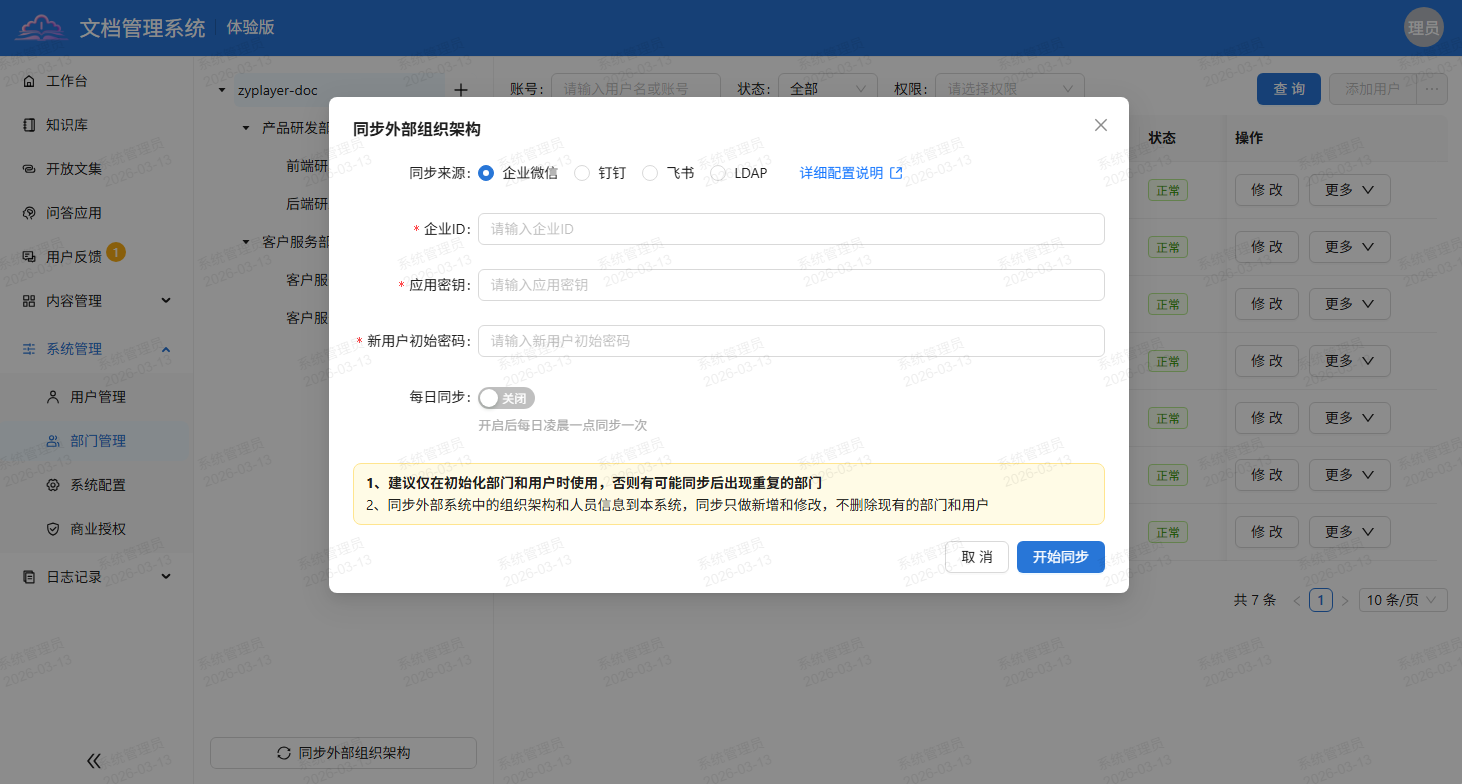Click the 日志记录 icon
Image resolution: width=1462 pixels, height=784 pixels.
[x=29, y=577]
